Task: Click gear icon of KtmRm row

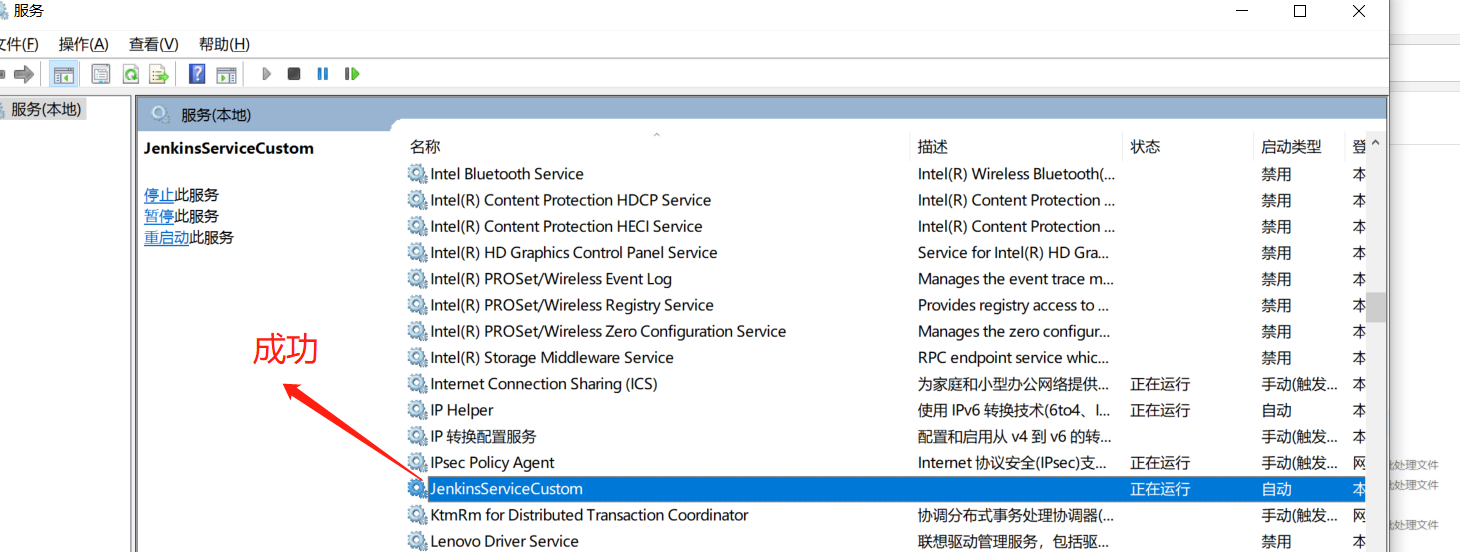Action: click(x=417, y=515)
